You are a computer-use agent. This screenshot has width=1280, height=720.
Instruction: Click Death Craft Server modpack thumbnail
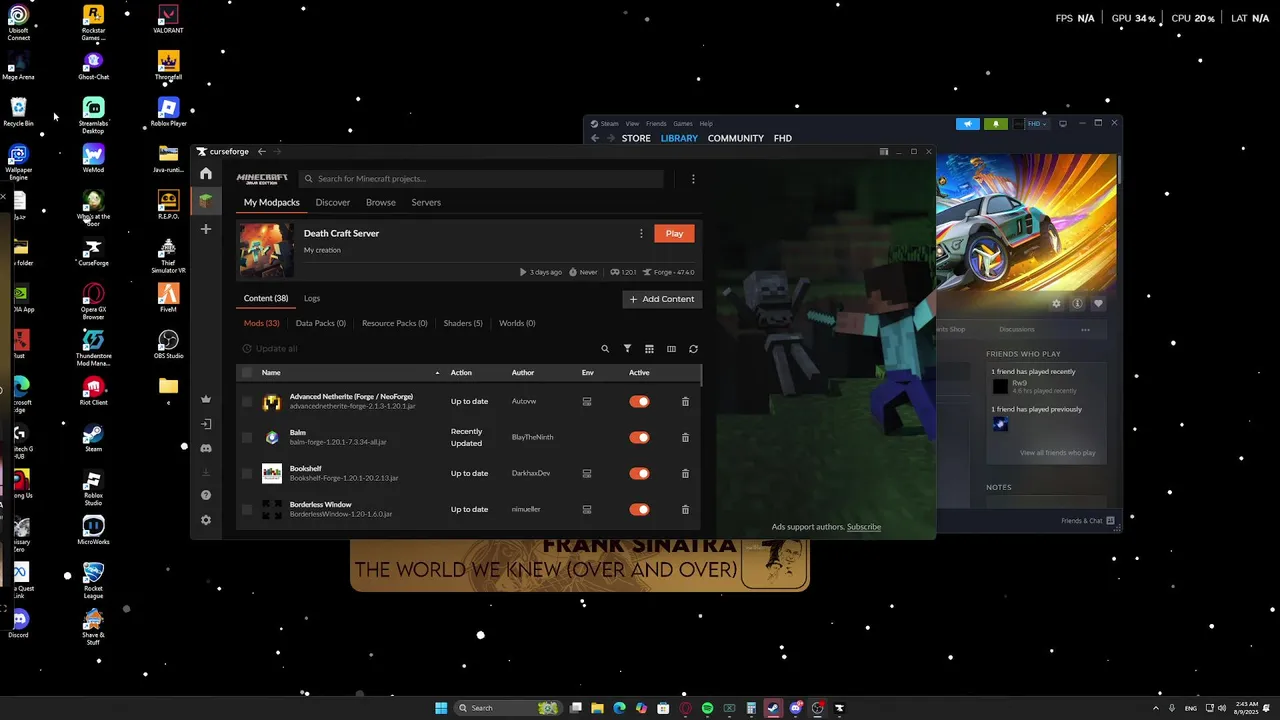(x=266, y=250)
